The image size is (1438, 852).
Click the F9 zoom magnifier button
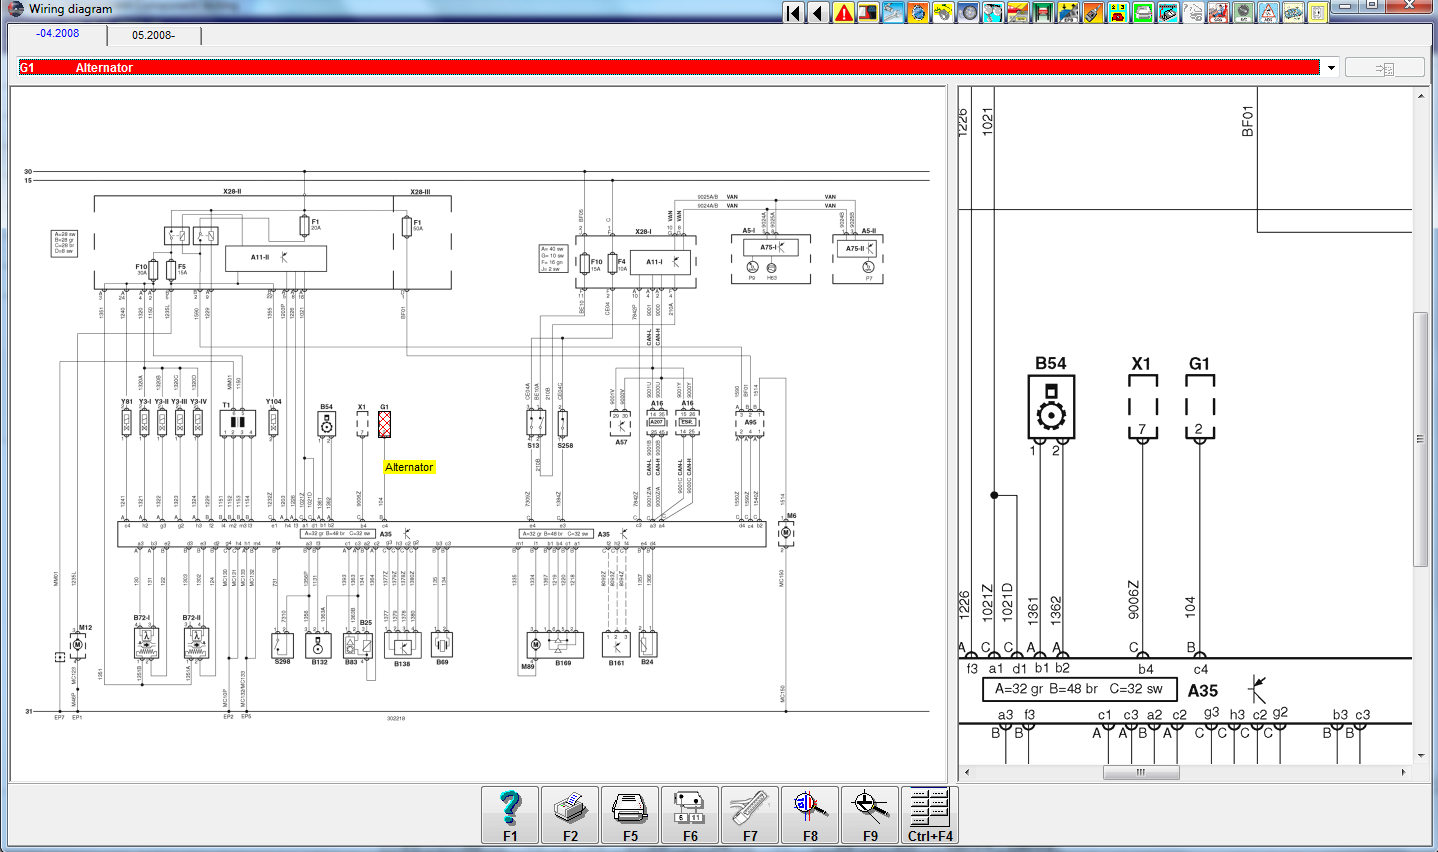click(x=870, y=815)
